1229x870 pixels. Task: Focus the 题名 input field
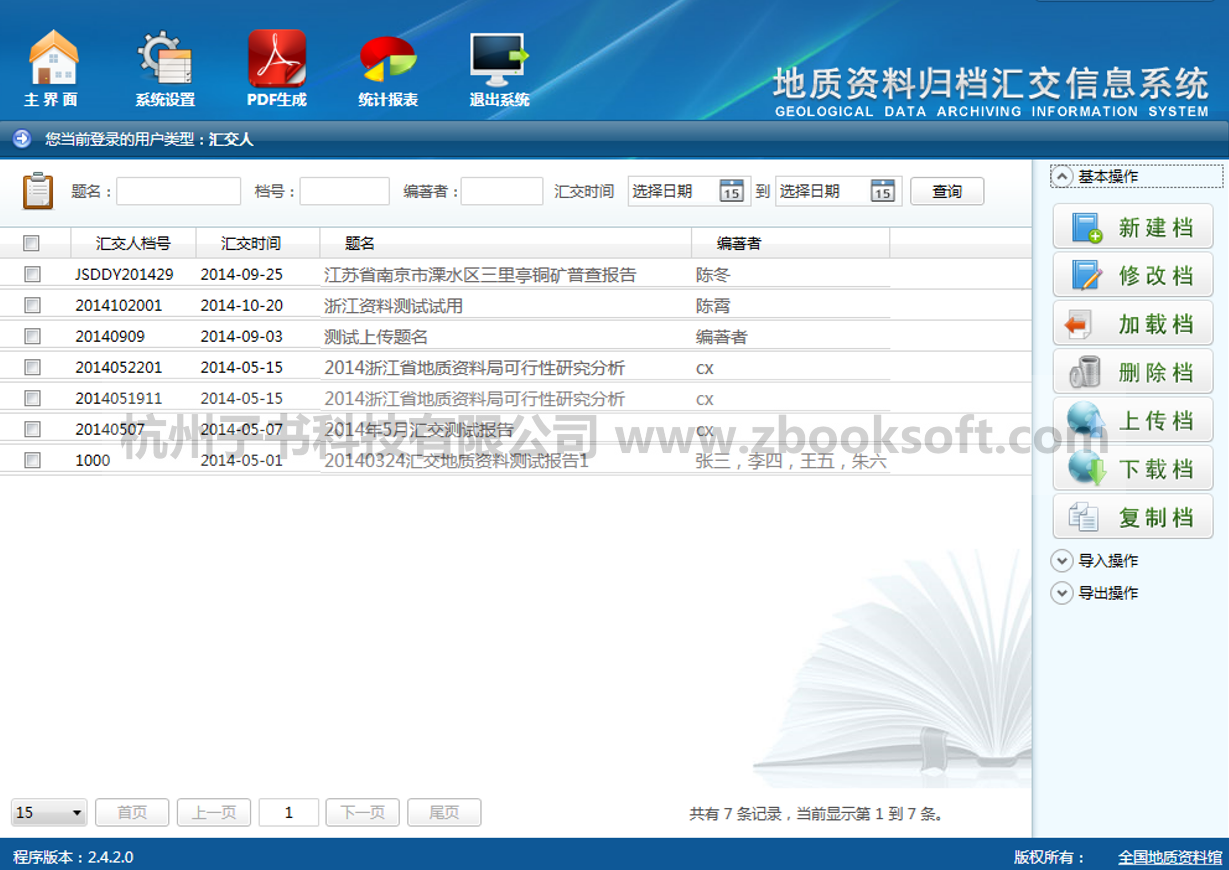pyautogui.click(x=179, y=191)
